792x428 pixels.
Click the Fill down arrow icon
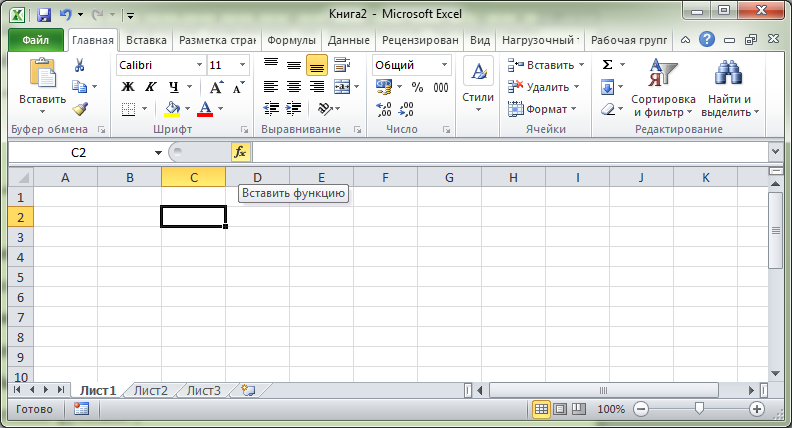click(x=607, y=87)
